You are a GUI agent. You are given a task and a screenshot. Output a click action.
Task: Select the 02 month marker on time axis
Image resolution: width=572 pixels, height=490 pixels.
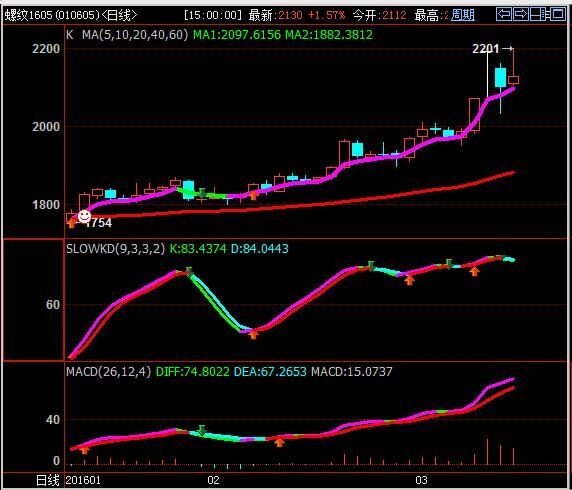pos(213,480)
